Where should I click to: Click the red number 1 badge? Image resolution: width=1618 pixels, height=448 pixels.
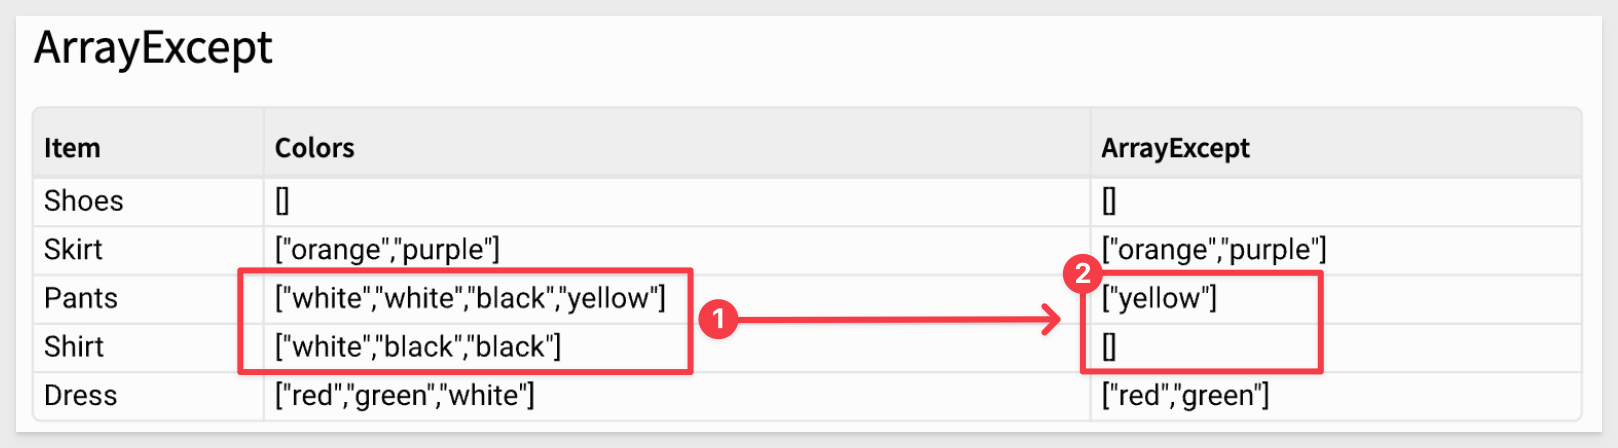coord(718,320)
